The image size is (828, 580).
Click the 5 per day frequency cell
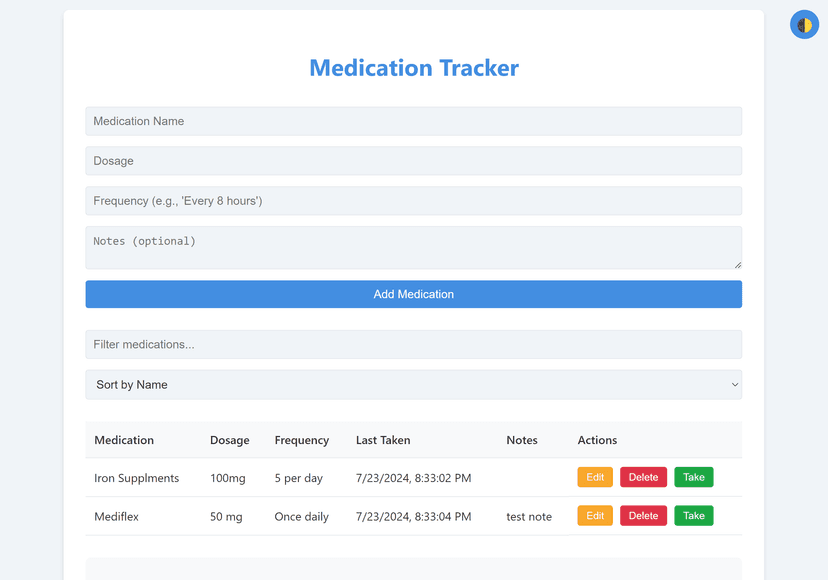coord(298,478)
